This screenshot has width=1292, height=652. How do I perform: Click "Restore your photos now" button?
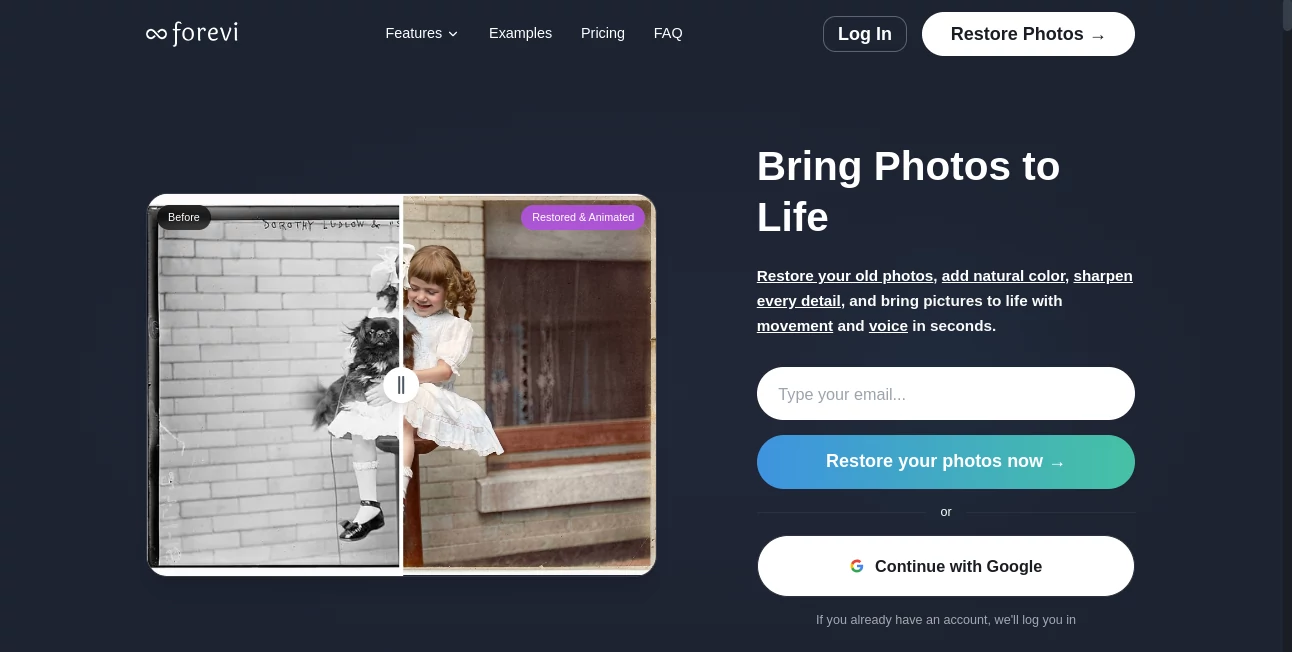pos(945,461)
